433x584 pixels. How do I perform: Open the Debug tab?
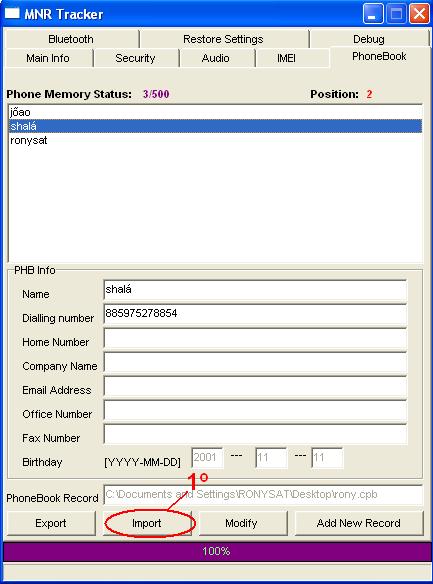(369, 39)
